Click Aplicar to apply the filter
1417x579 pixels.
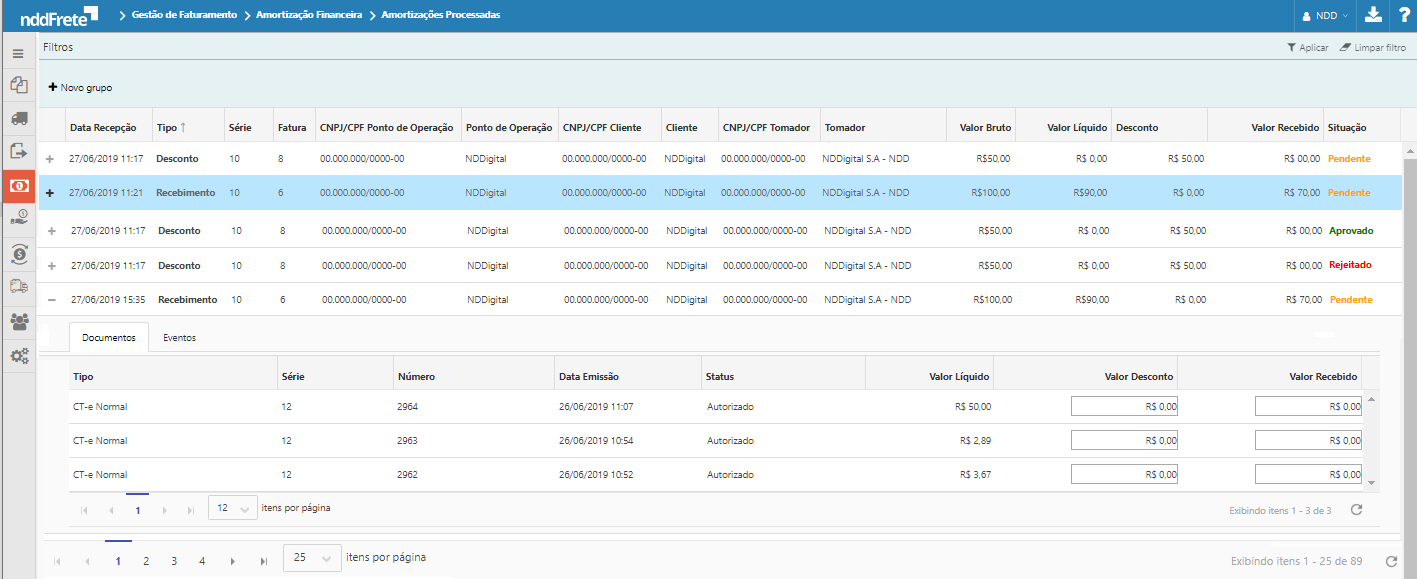(x=1307, y=47)
